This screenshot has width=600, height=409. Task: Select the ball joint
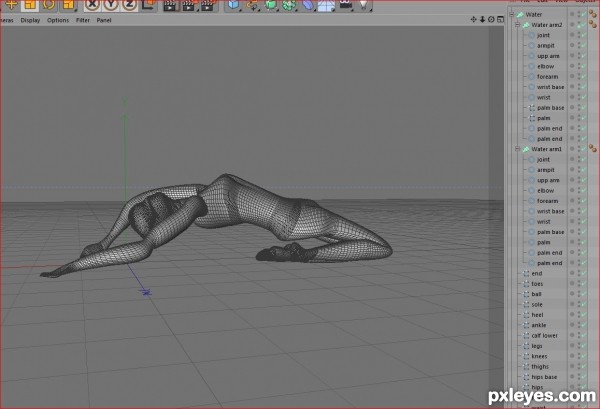[x=536, y=294]
